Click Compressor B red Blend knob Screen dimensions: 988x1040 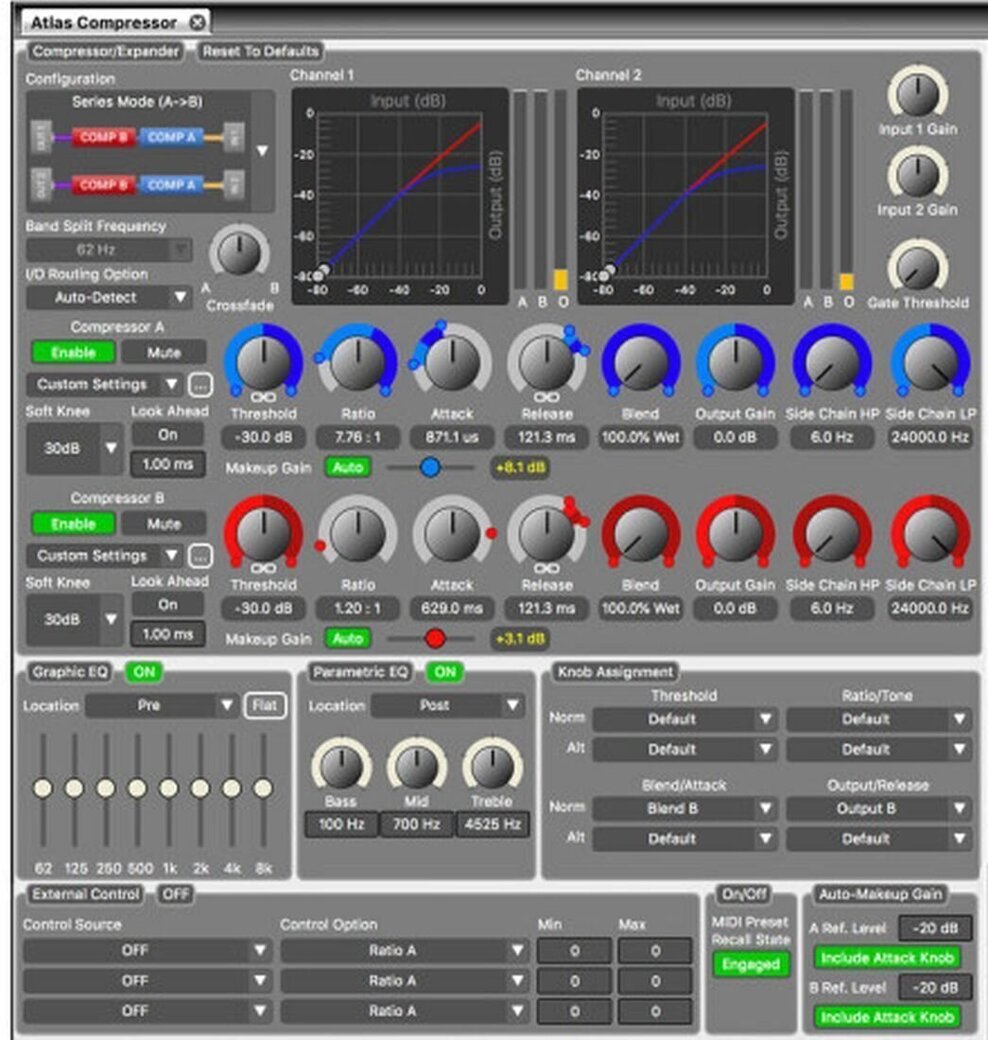point(641,531)
